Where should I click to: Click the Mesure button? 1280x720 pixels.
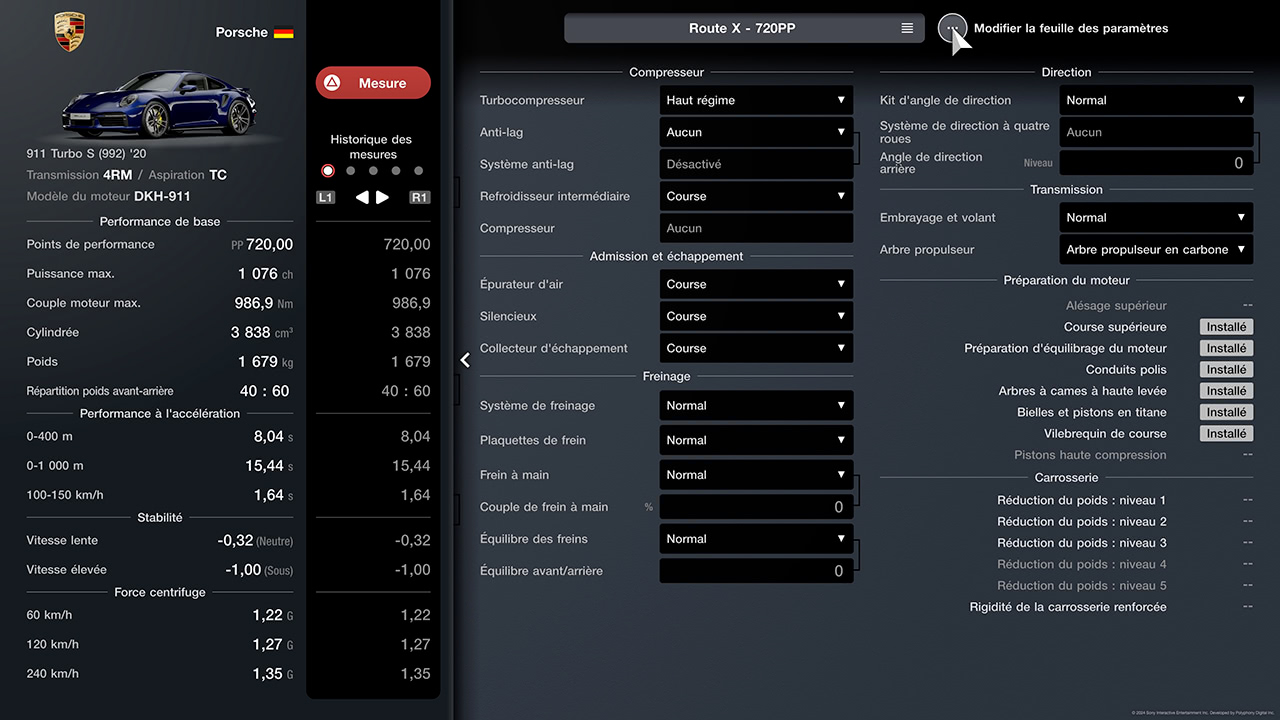click(373, 83)
